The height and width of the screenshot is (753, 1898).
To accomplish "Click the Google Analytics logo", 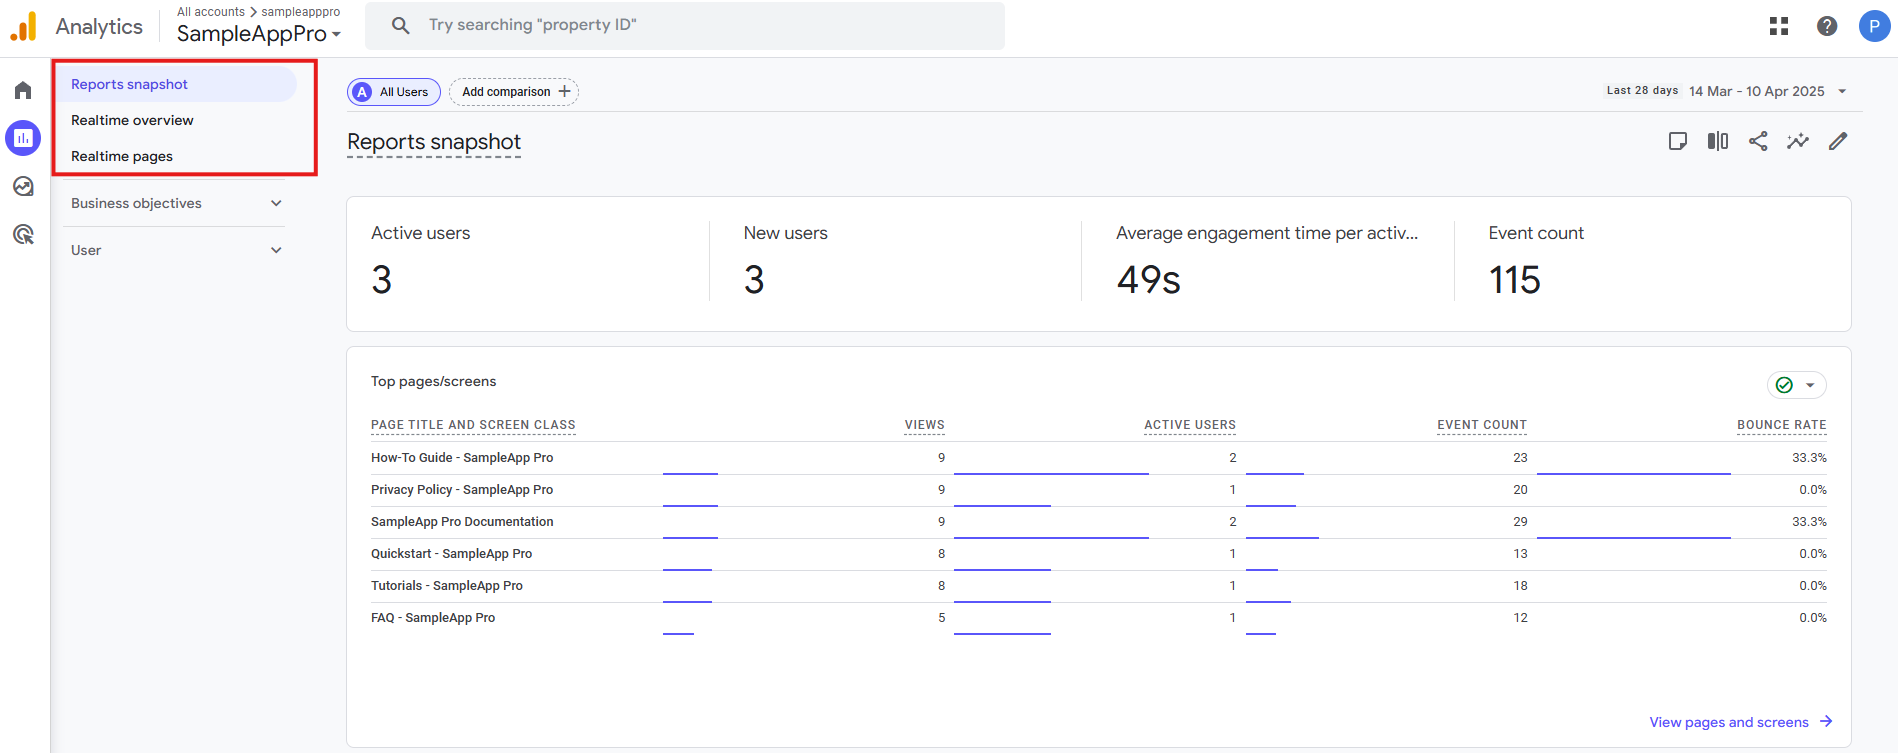I will pos(23,26).
